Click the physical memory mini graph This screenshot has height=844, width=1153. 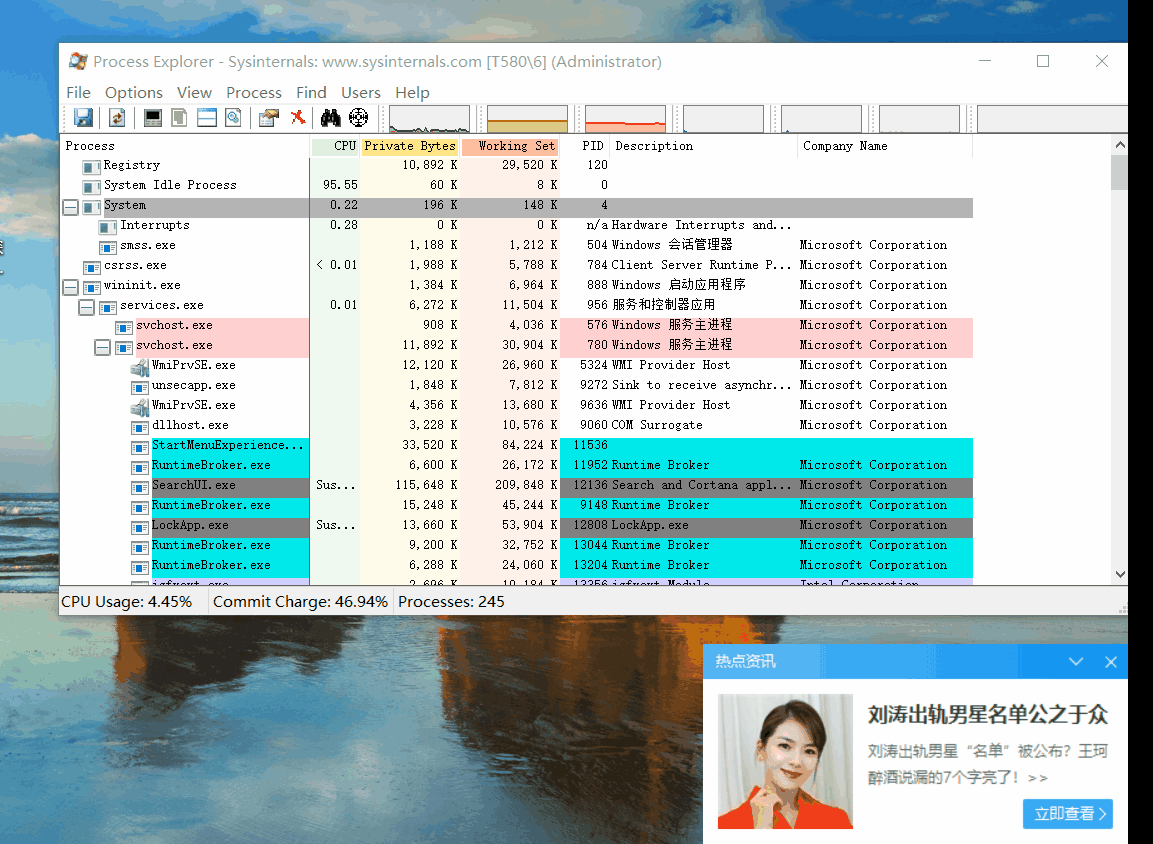tap(625, 118)
